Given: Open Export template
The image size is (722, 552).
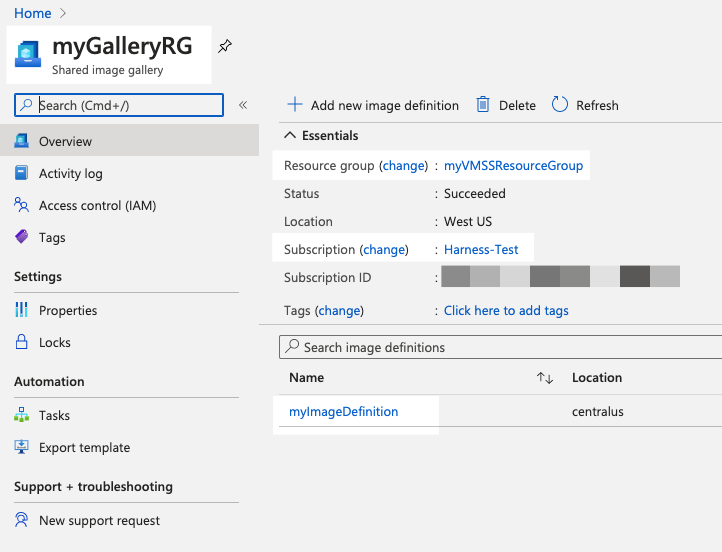Looking at the screenshot, I should click(85, 448).
